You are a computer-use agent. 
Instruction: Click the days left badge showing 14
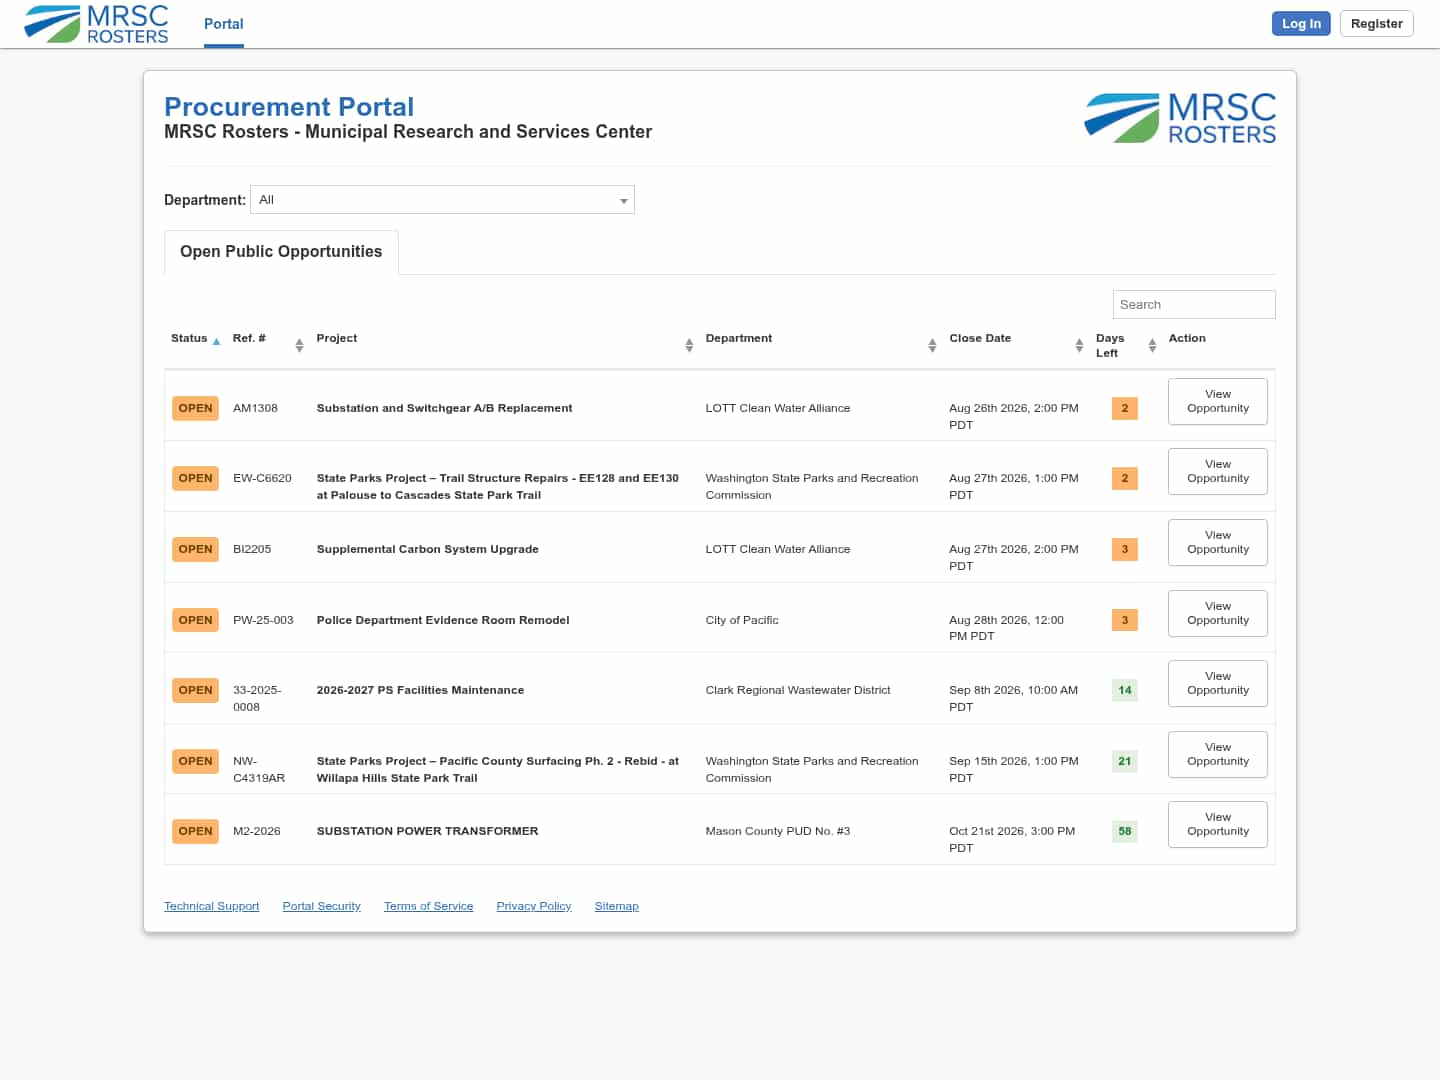tap(1125, 690)
